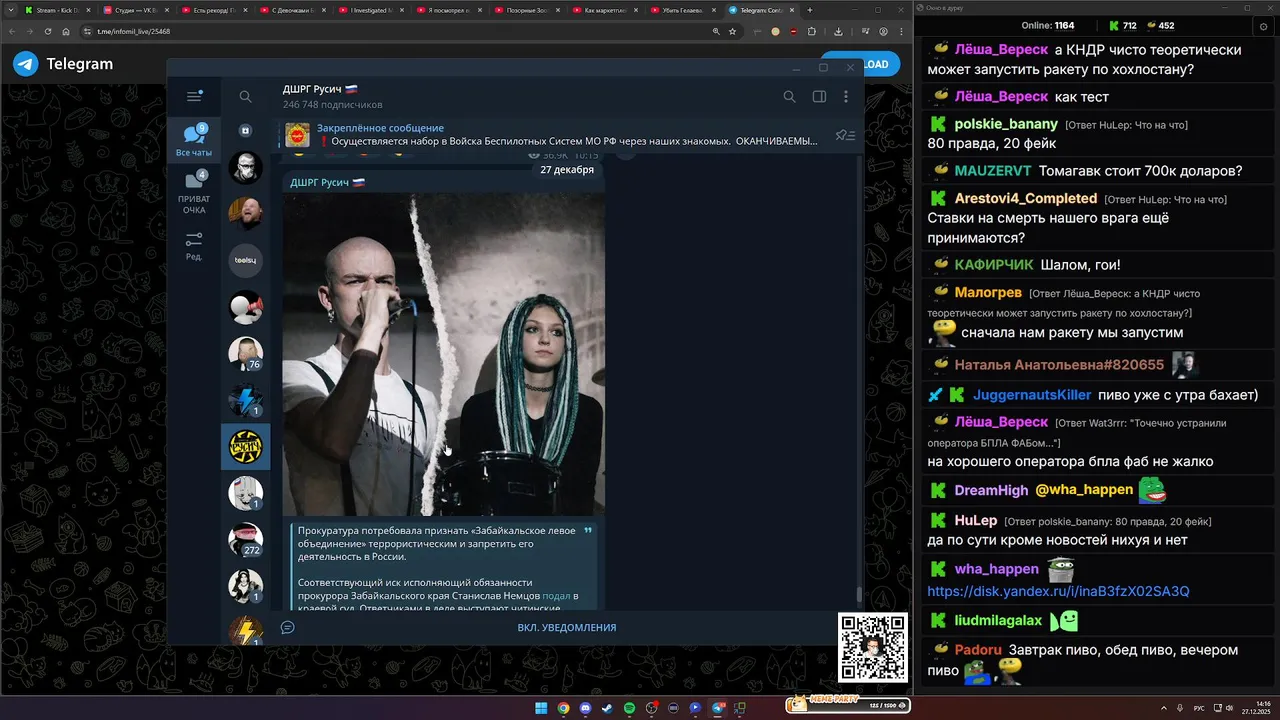Open Discord from the taskbar
The image size is (1280, 720).
585,708
